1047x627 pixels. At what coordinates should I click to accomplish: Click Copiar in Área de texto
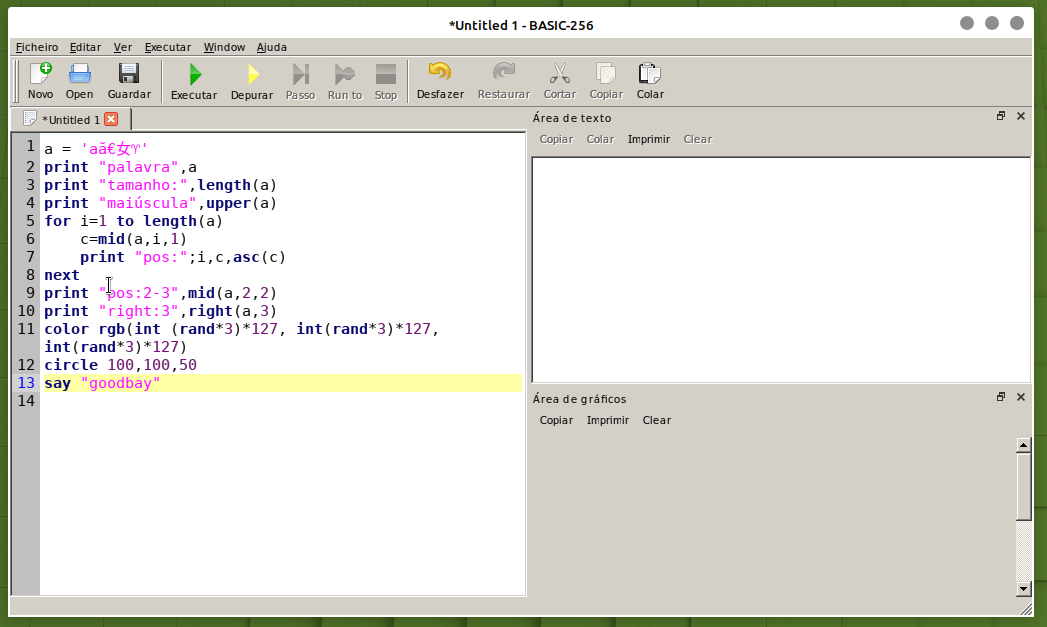tap(556, 140)
